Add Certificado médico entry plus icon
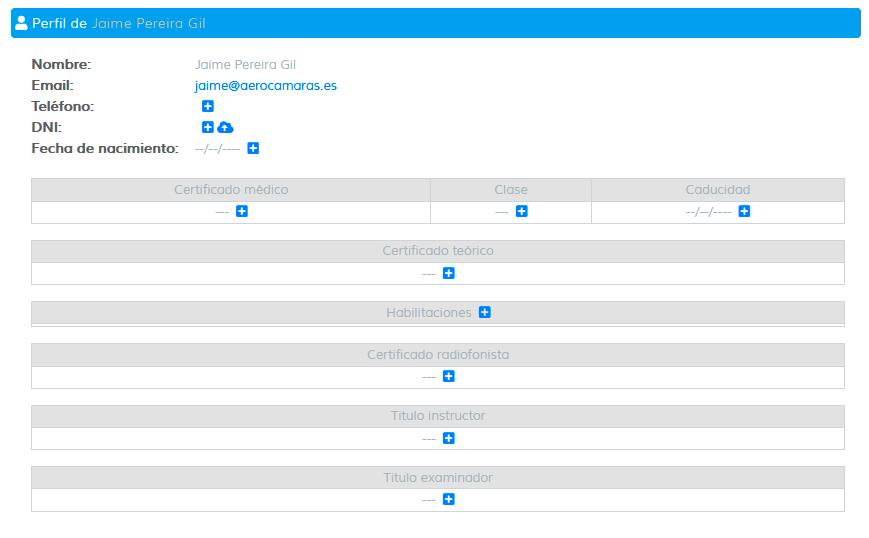Image resolution: width=869 pixels, height=538 pixels. click(242, 212)
